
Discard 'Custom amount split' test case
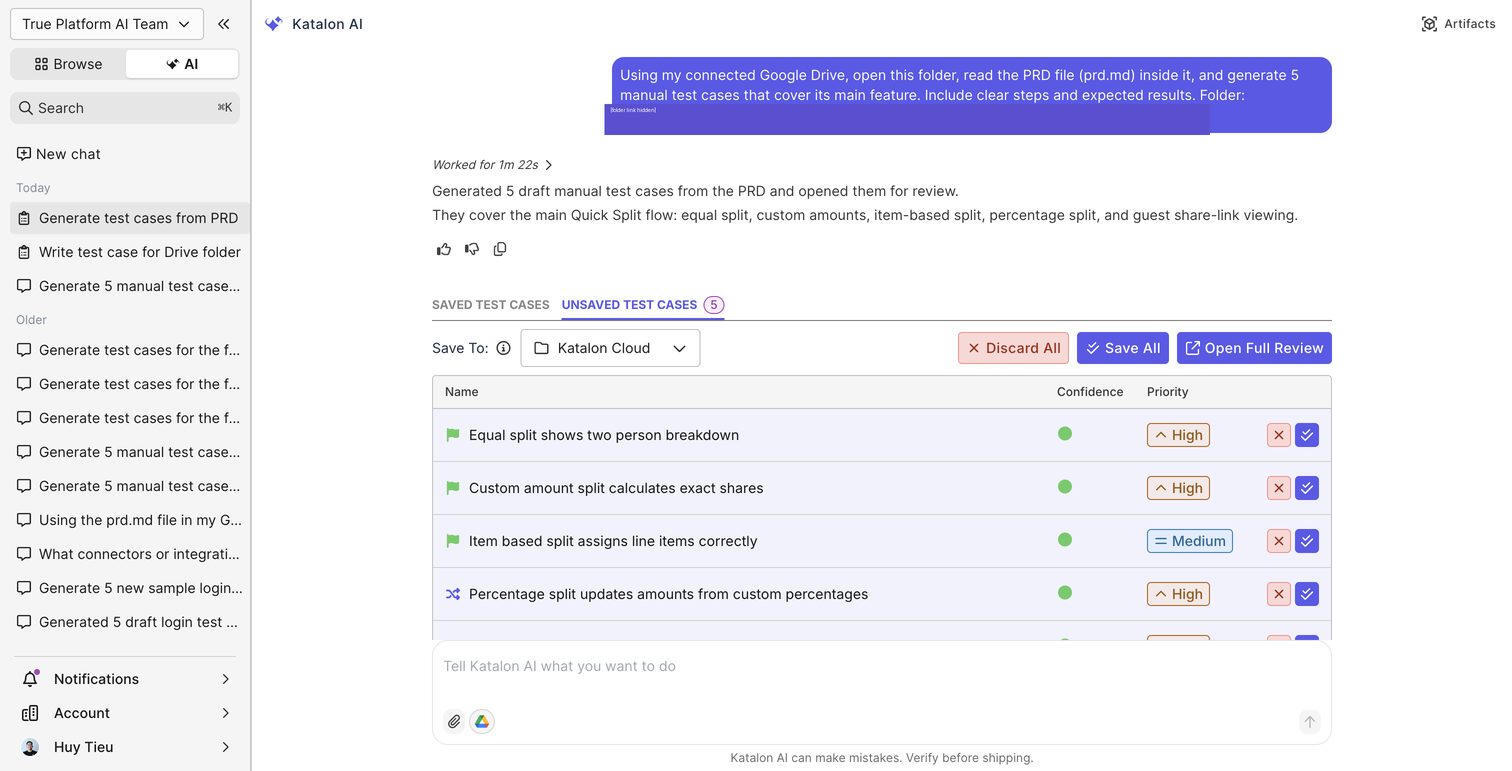(1279, 488)
